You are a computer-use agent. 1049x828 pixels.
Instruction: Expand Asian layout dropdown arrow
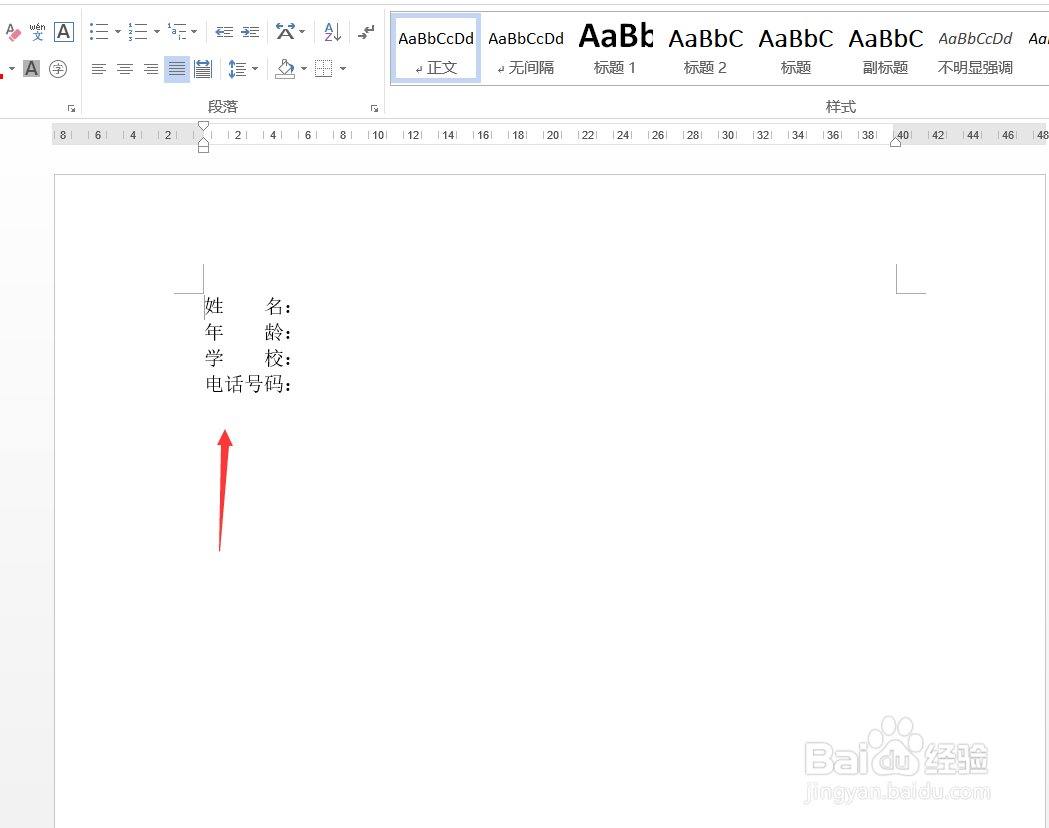(302, 31)
